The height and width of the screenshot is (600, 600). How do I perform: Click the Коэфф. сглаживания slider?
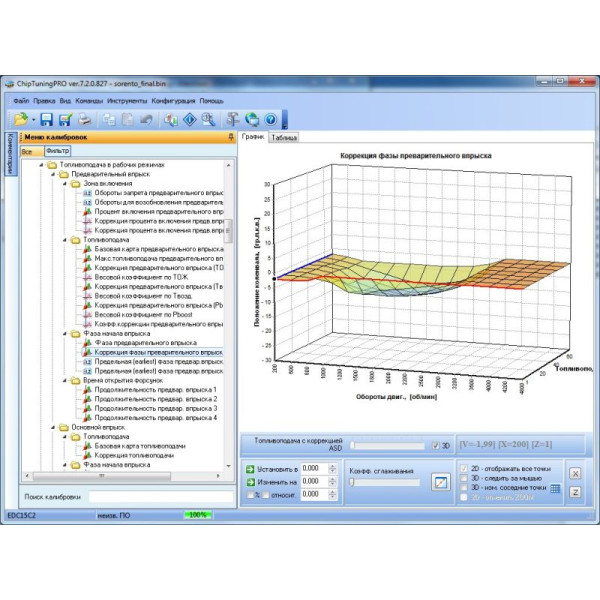coord(352,482)
